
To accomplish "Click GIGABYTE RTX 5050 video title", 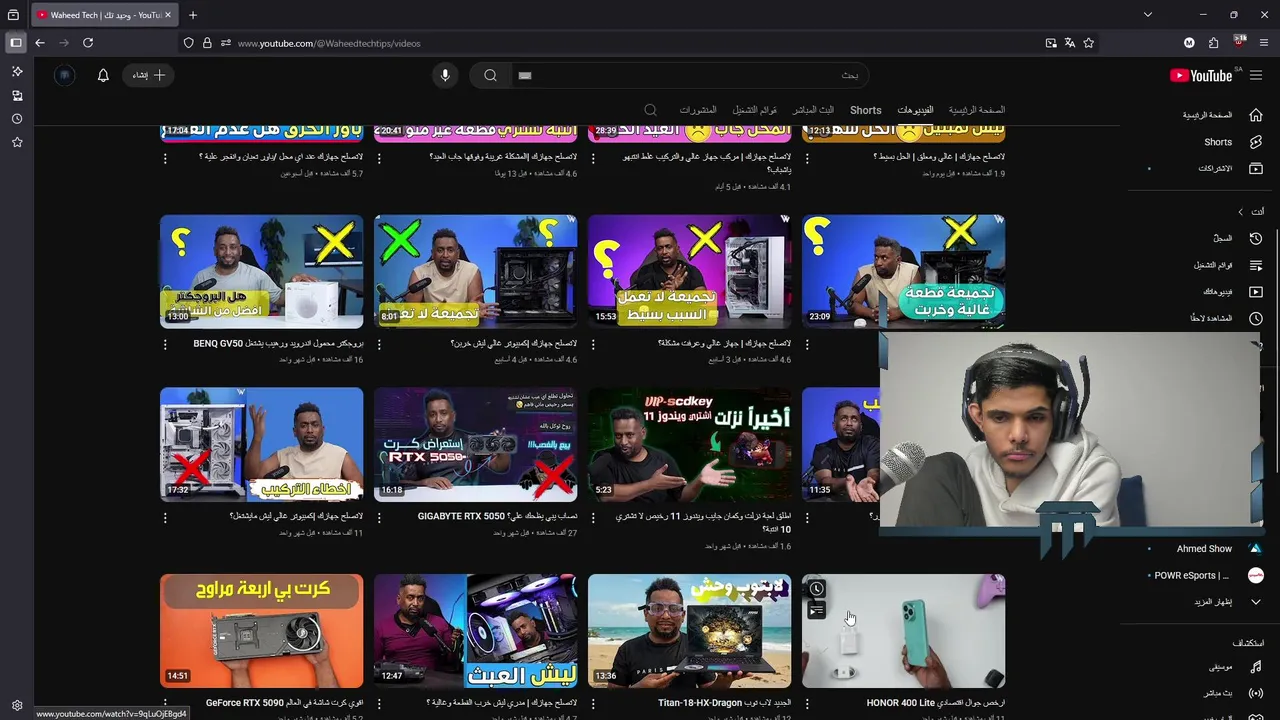I will [497, 516].
